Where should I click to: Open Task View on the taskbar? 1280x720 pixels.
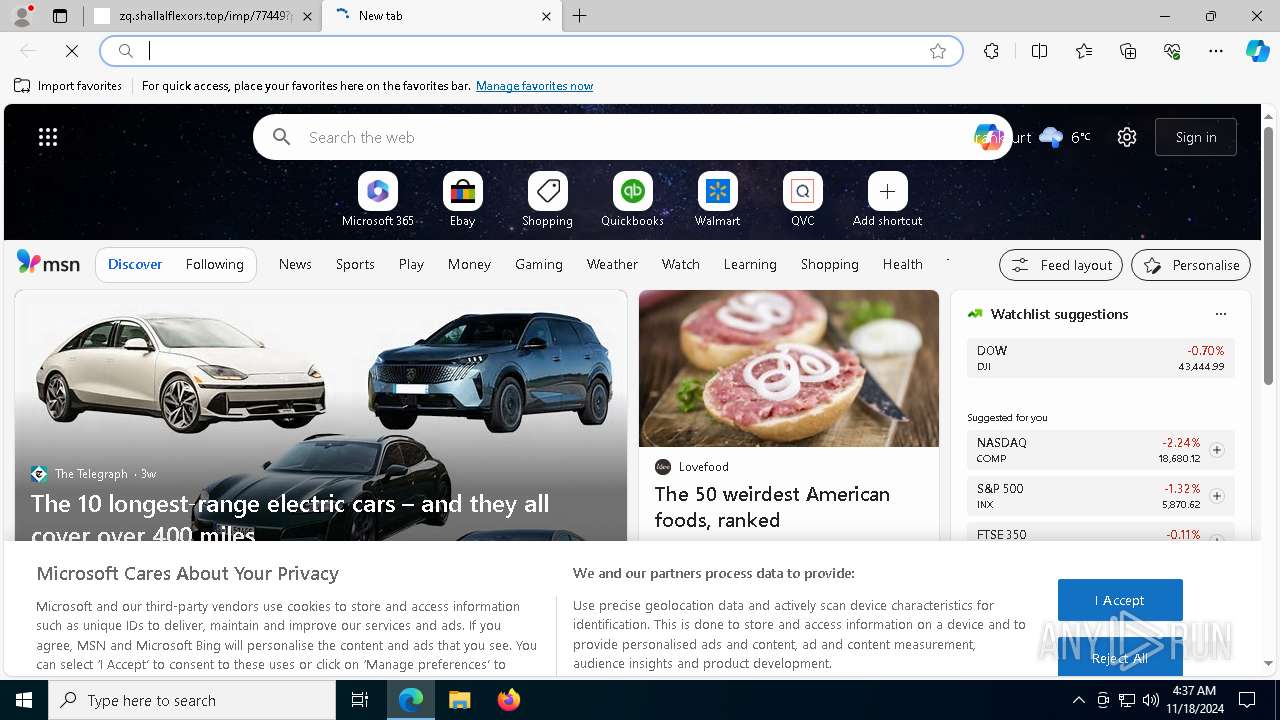360,700
